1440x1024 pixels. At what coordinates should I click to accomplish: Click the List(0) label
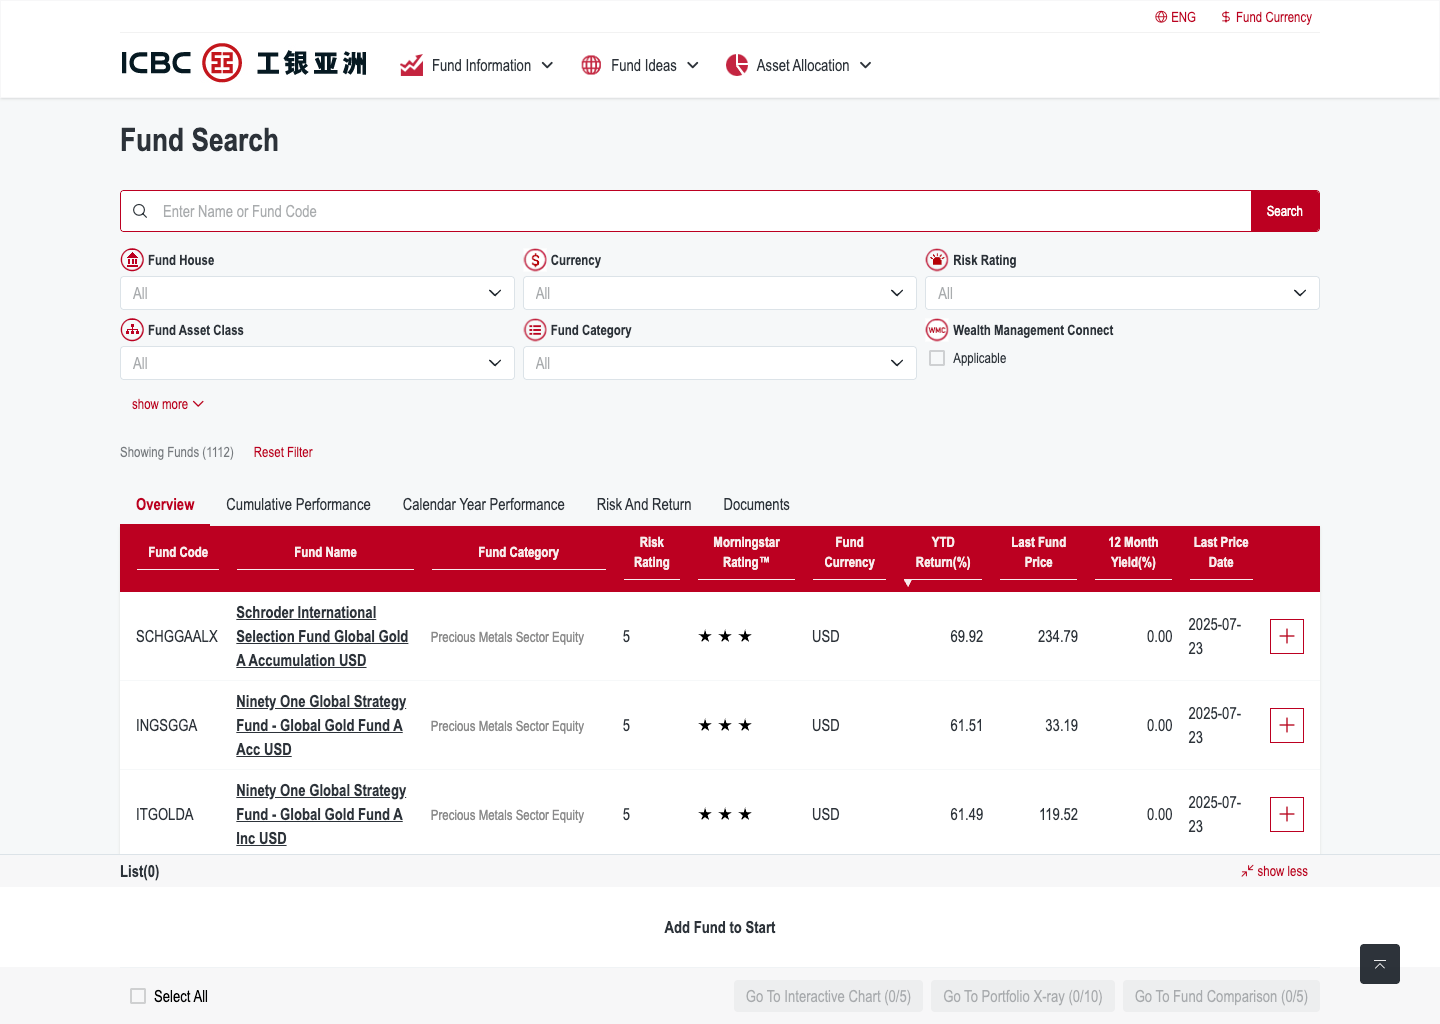[139, 871]
